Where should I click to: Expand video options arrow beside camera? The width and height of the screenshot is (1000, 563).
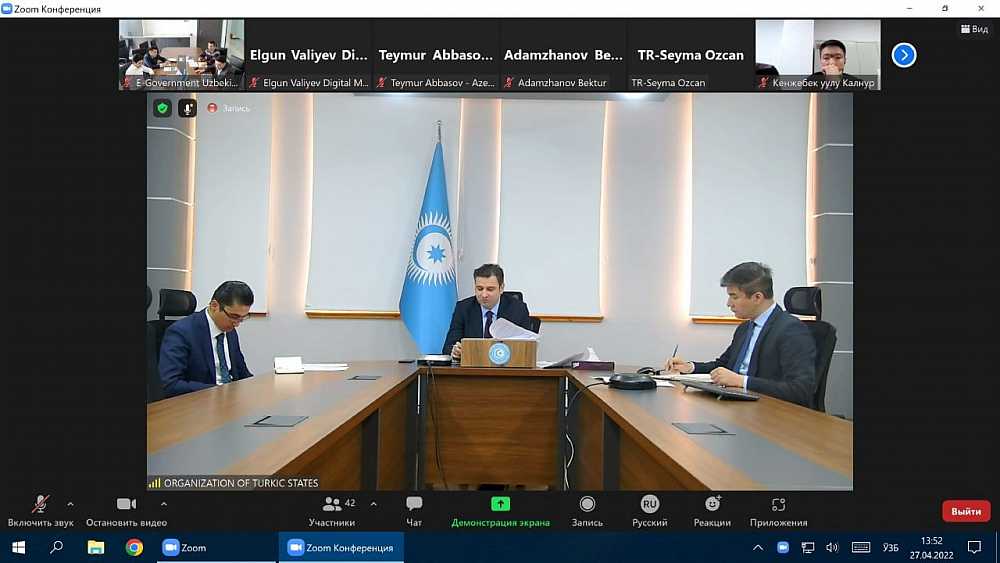coord(164,504)
